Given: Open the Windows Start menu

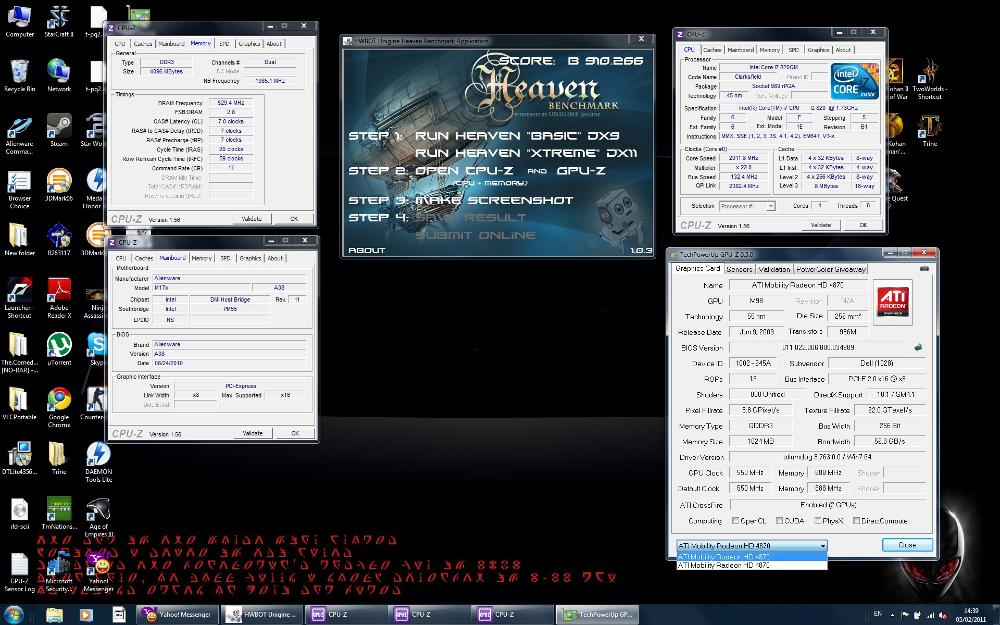Looking at the screenshot, I should pos(13,615).
